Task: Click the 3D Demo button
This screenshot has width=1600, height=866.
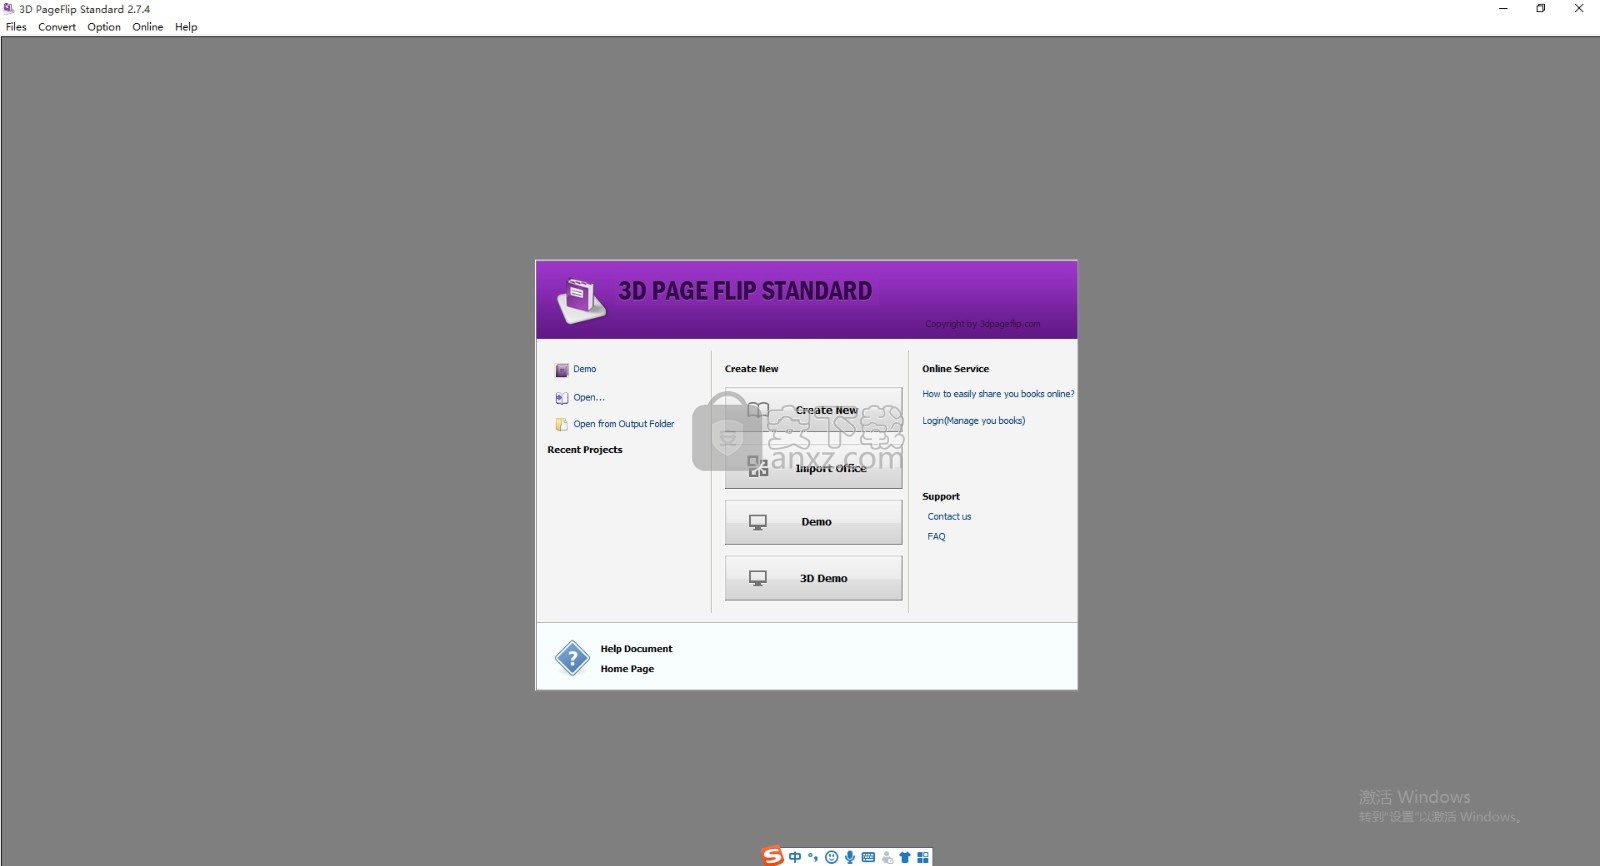Action: pos(813,578)
